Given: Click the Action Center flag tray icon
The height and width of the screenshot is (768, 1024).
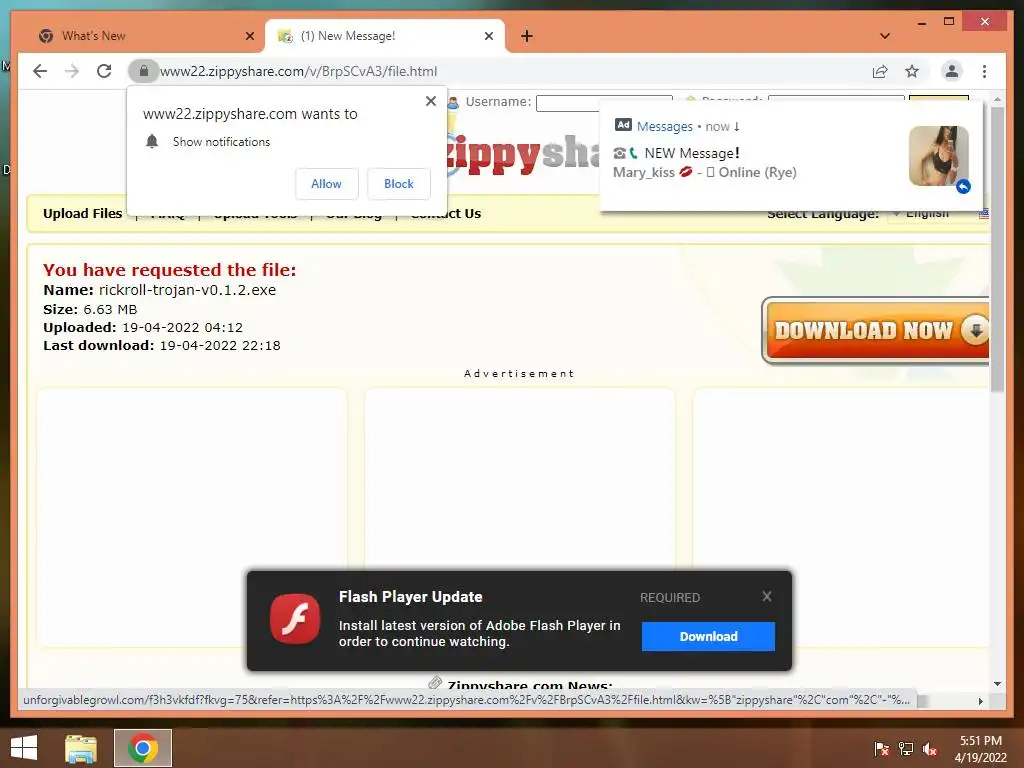Looking at the screenshot, I should 881,749.
